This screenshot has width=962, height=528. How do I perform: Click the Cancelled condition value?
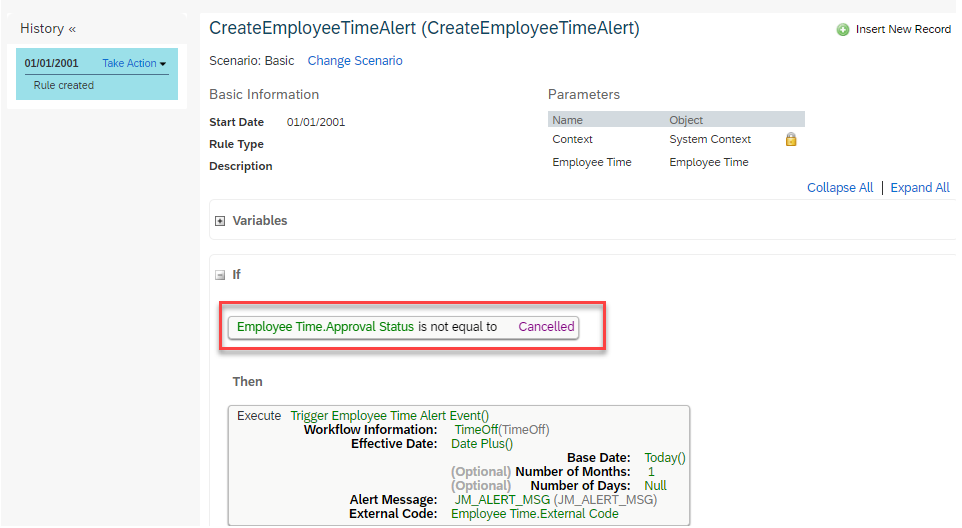(546, 327)
